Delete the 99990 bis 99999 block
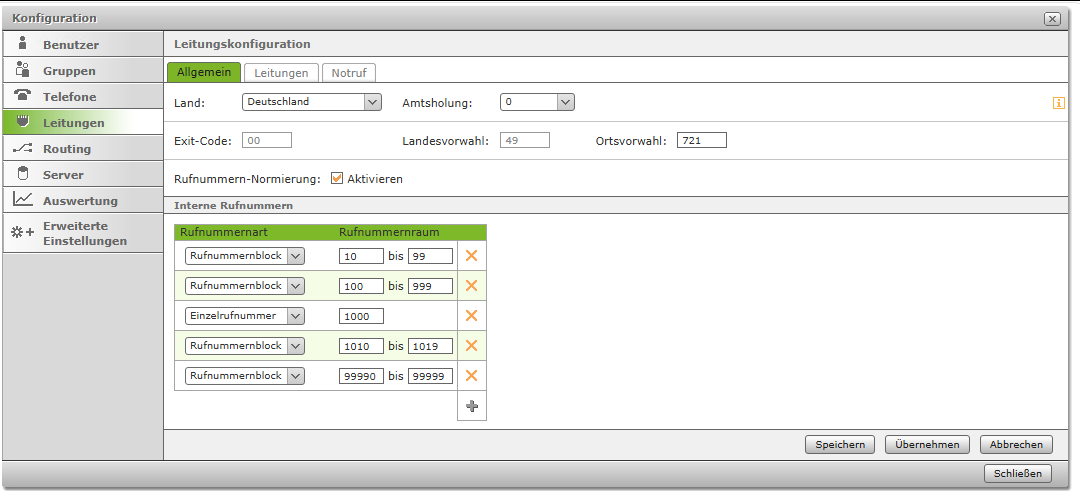The height and width of the screenshot is (496, 1080). click(x=471, y=376)
